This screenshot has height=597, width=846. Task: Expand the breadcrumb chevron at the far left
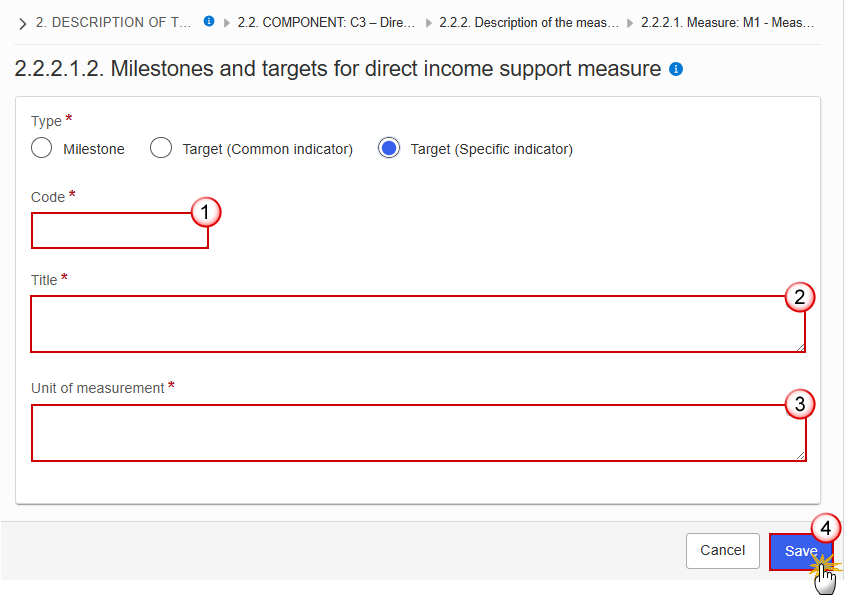(22, 24)
